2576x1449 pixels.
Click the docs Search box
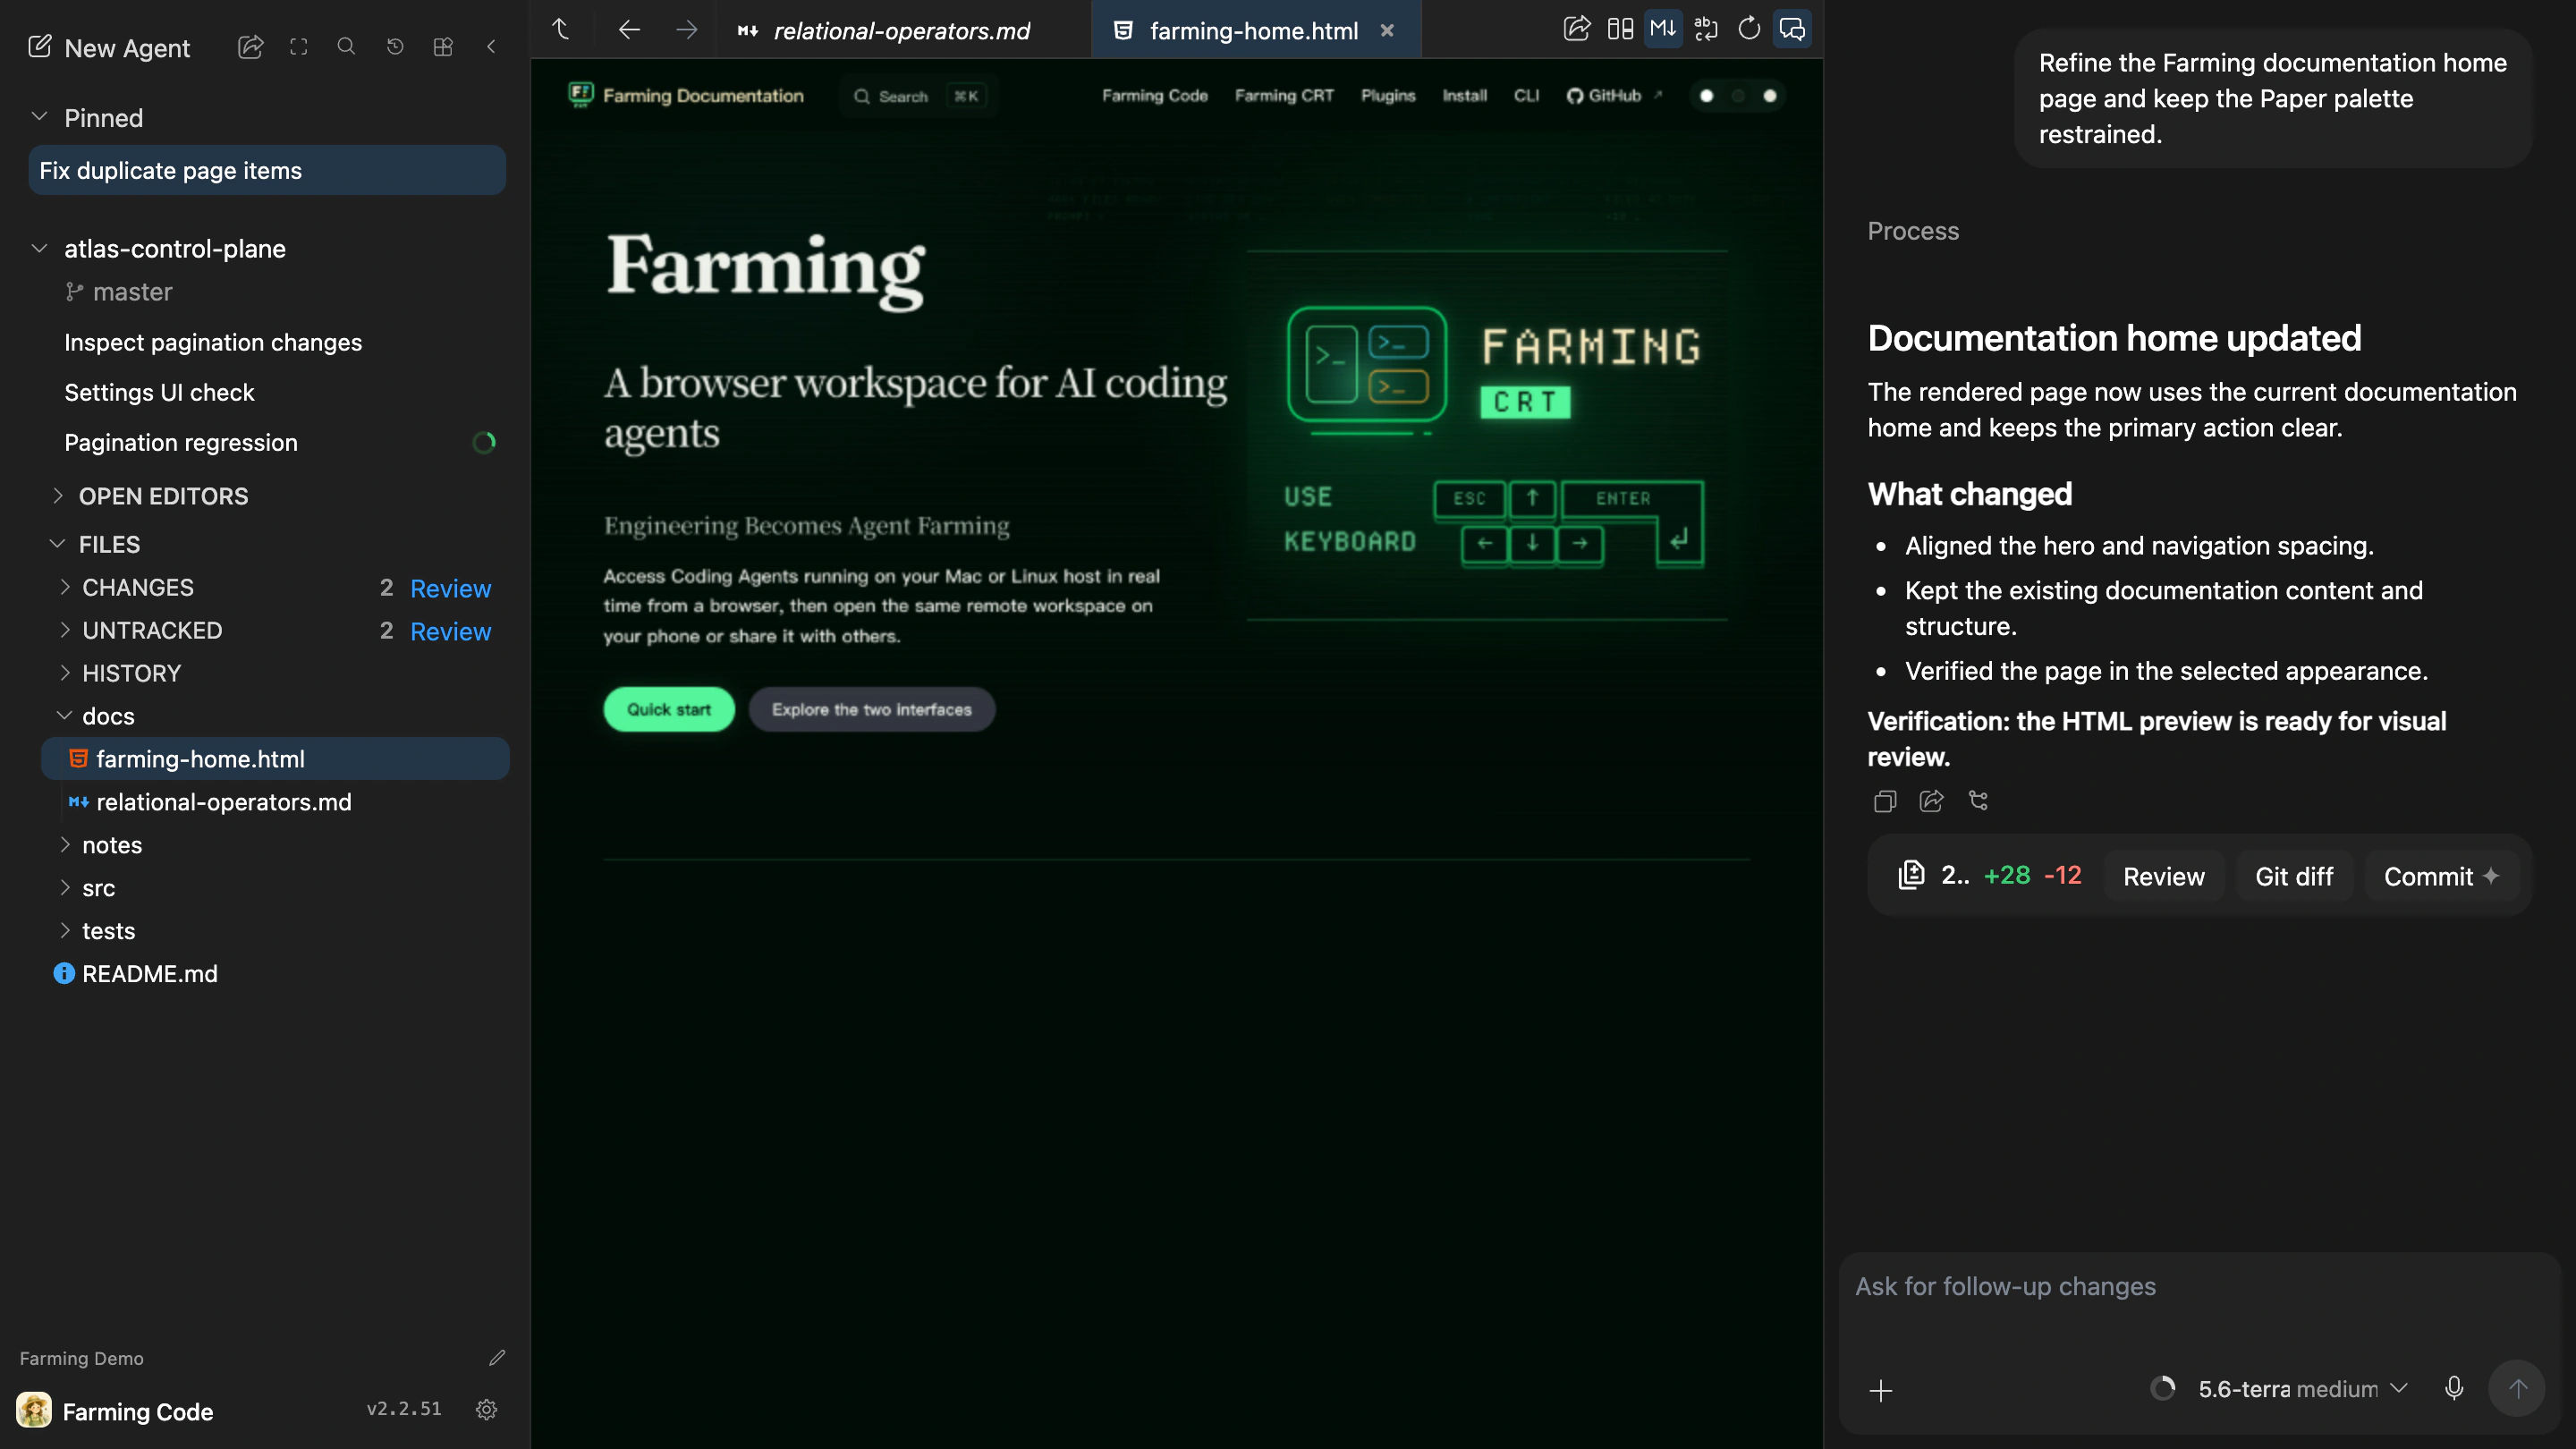click(918, 96)
